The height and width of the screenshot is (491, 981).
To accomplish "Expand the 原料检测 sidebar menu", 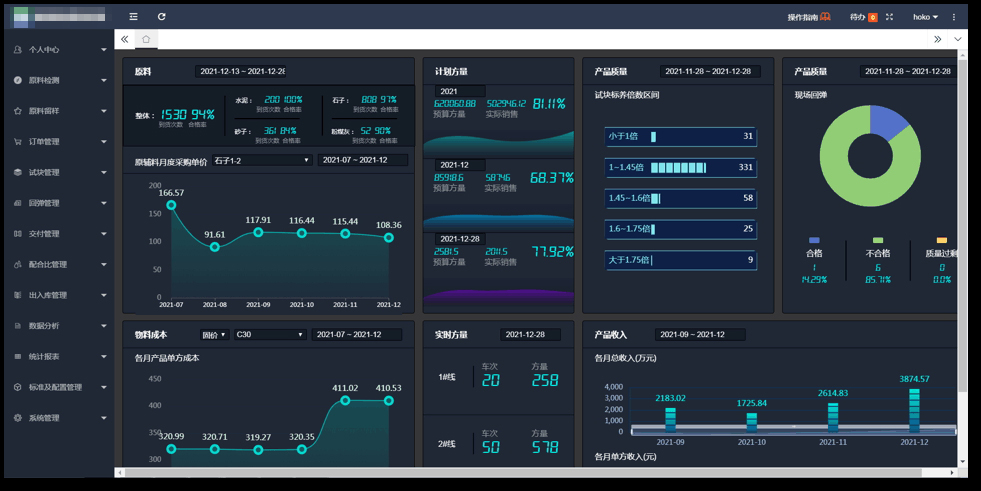I will tap(60, 80).
